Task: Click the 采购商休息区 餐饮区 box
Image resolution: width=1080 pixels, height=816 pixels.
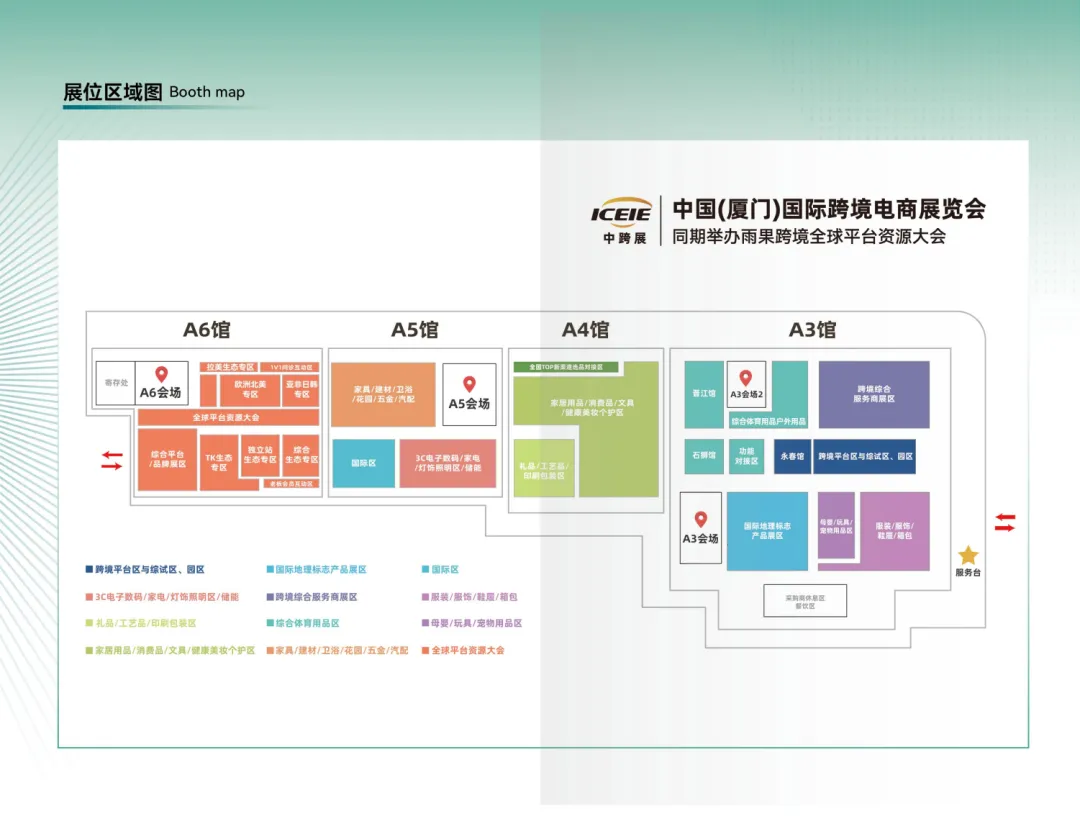Action: tap(805, 601)
